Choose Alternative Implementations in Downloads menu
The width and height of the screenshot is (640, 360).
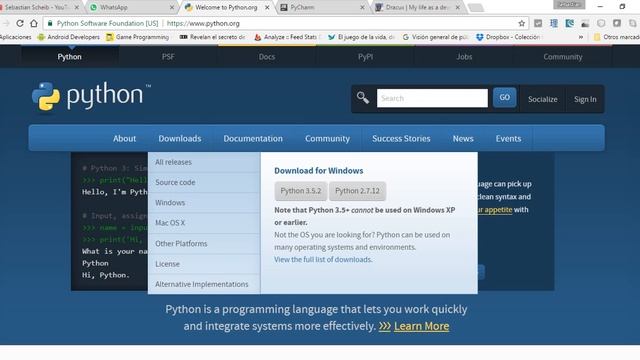point(204,284)
